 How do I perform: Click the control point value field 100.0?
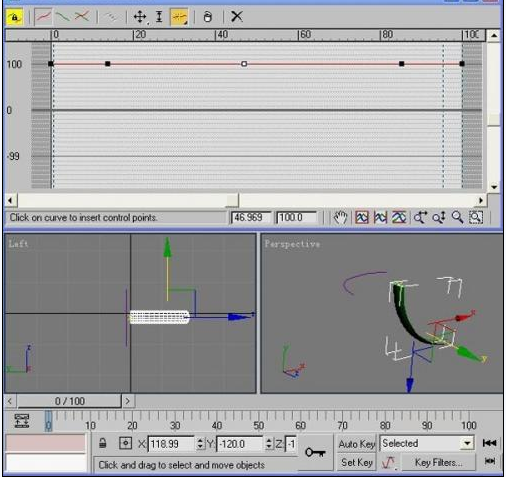coord(295,218)
